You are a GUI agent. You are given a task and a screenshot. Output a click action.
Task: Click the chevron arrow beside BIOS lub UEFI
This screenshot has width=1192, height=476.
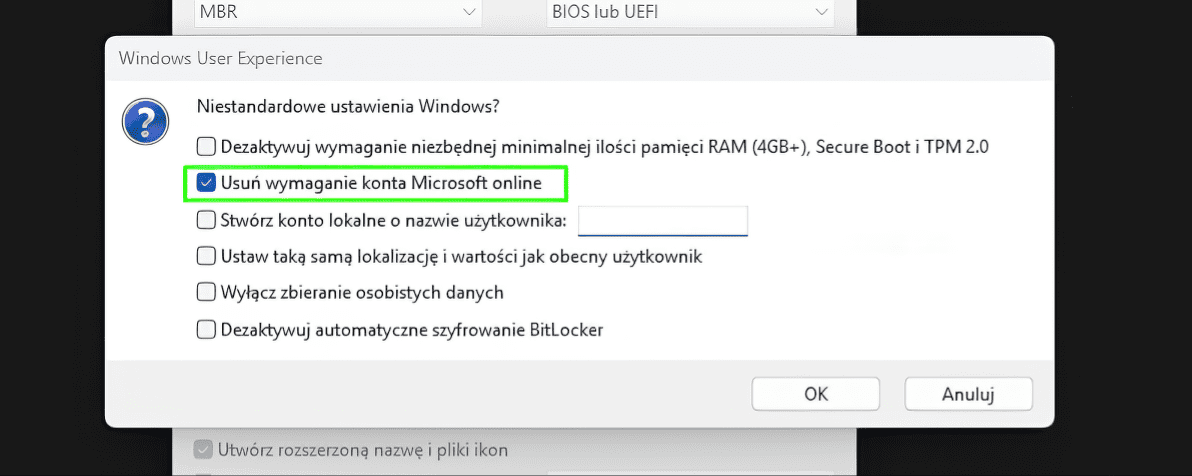tap(821, 13)
